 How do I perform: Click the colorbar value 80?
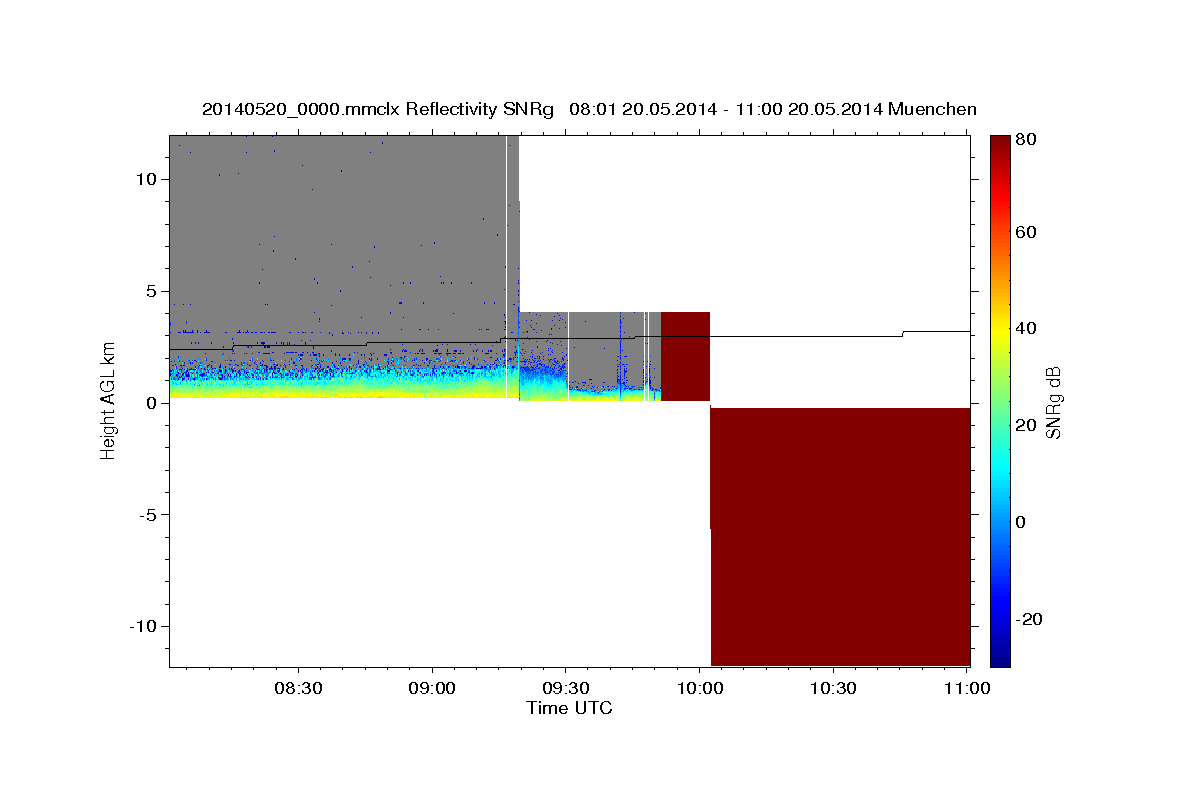point(1026,139)
